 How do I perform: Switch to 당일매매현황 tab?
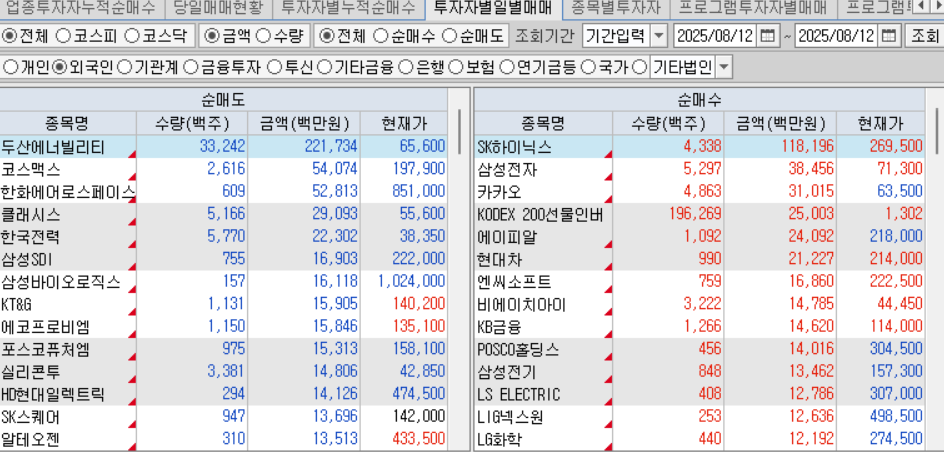(217, 8)
